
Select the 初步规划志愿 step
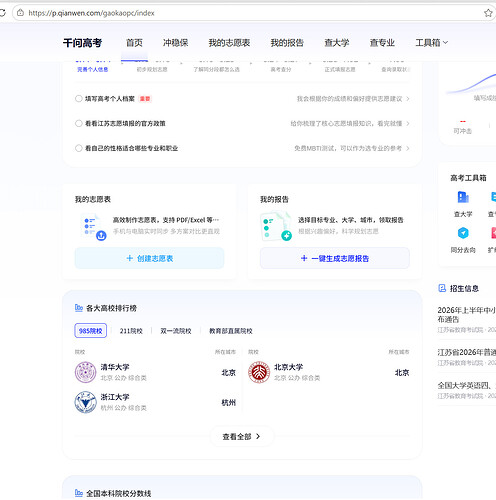(x=152, y=69)
